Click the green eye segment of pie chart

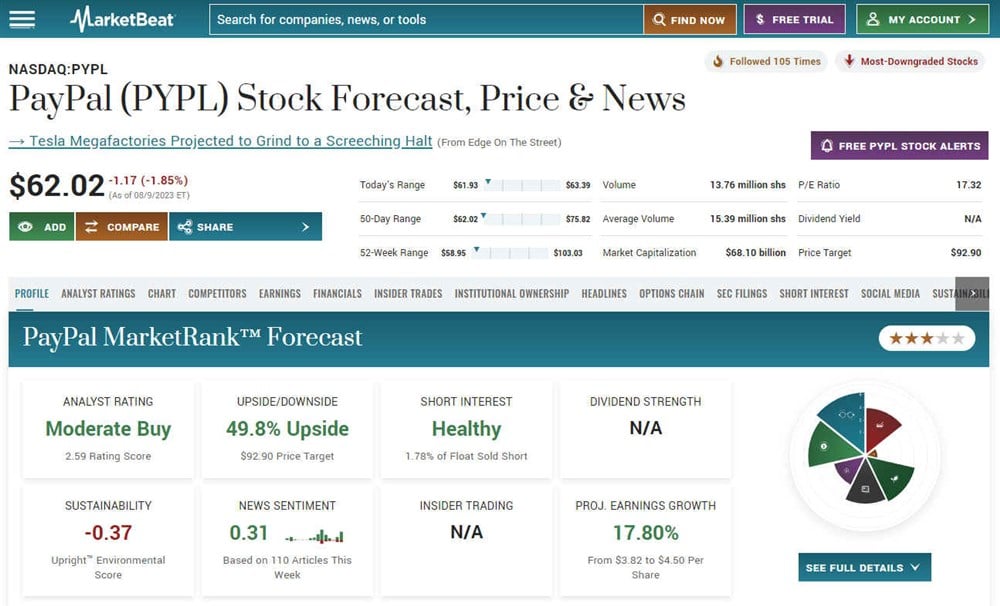click(830, 447)
